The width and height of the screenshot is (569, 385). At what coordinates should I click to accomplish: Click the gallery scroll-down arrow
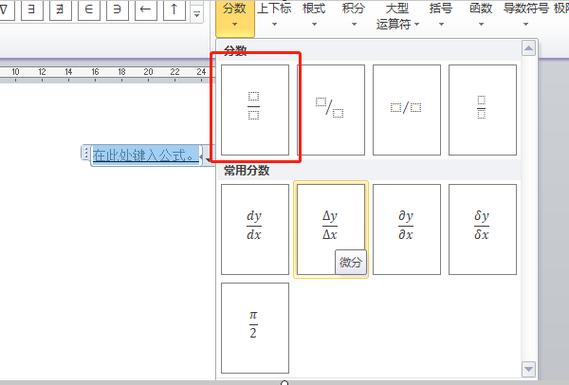(529, 369)
